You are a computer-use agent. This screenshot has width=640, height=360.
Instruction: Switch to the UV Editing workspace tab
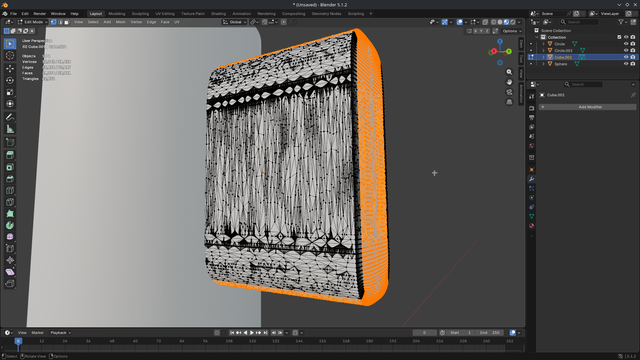(164, 13)
